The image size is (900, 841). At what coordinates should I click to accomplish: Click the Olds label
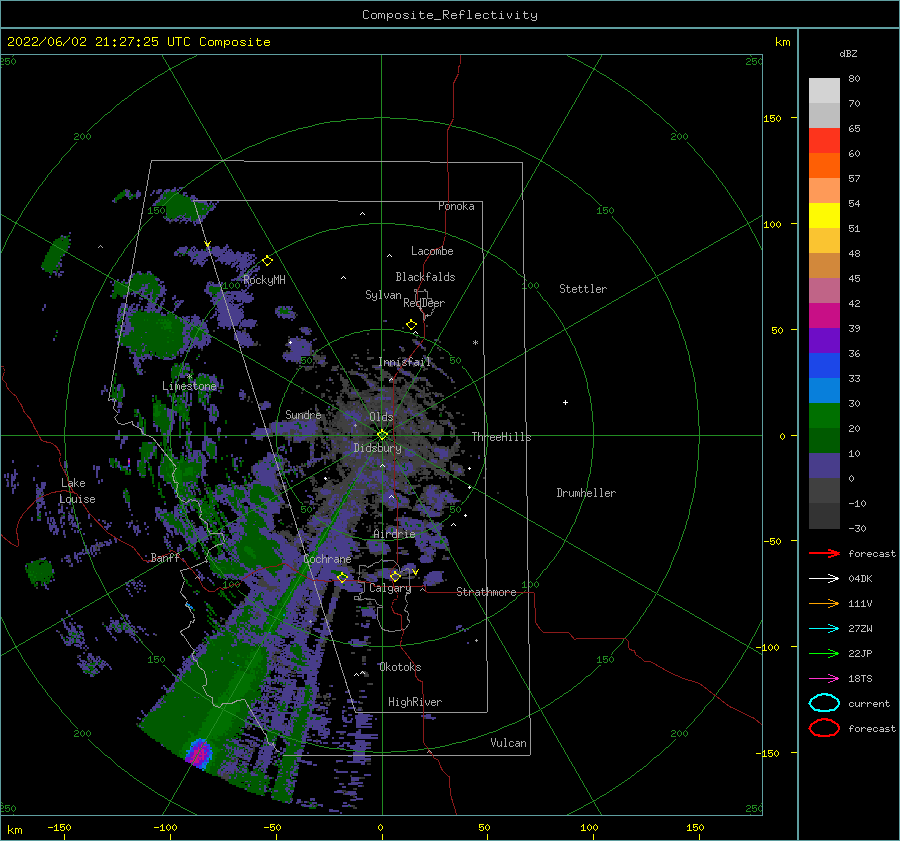[381, 417]
